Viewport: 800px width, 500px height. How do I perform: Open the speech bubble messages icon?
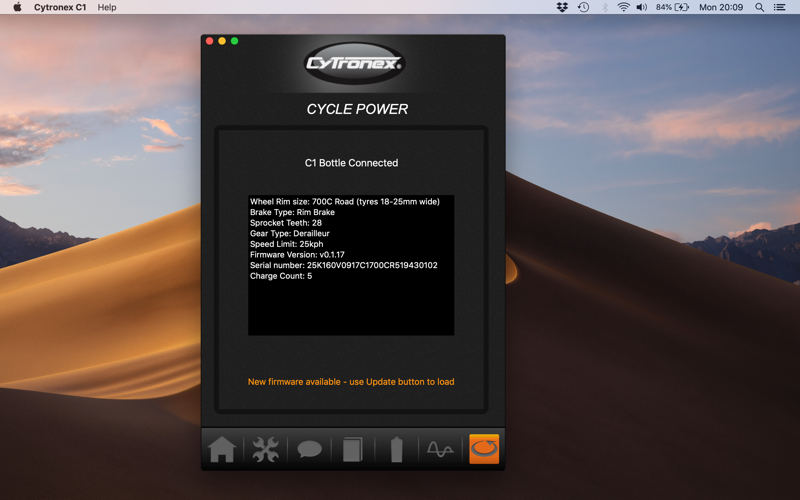coord(310,449)
